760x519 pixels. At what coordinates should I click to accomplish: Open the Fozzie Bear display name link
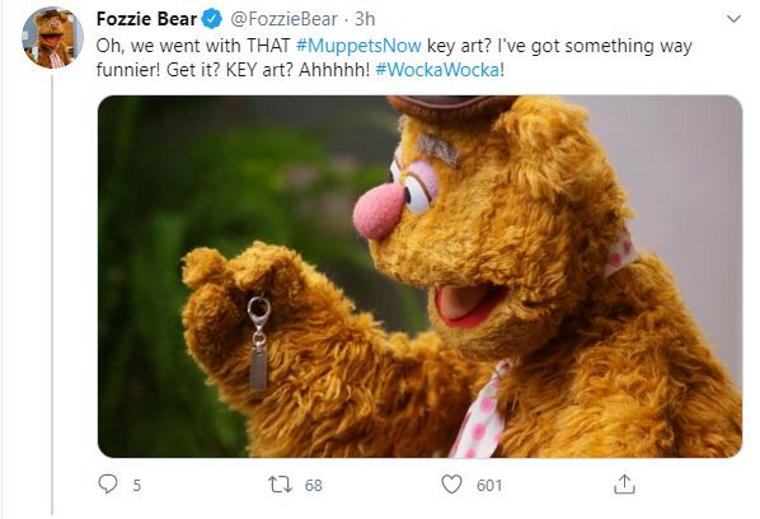(146, 19)
